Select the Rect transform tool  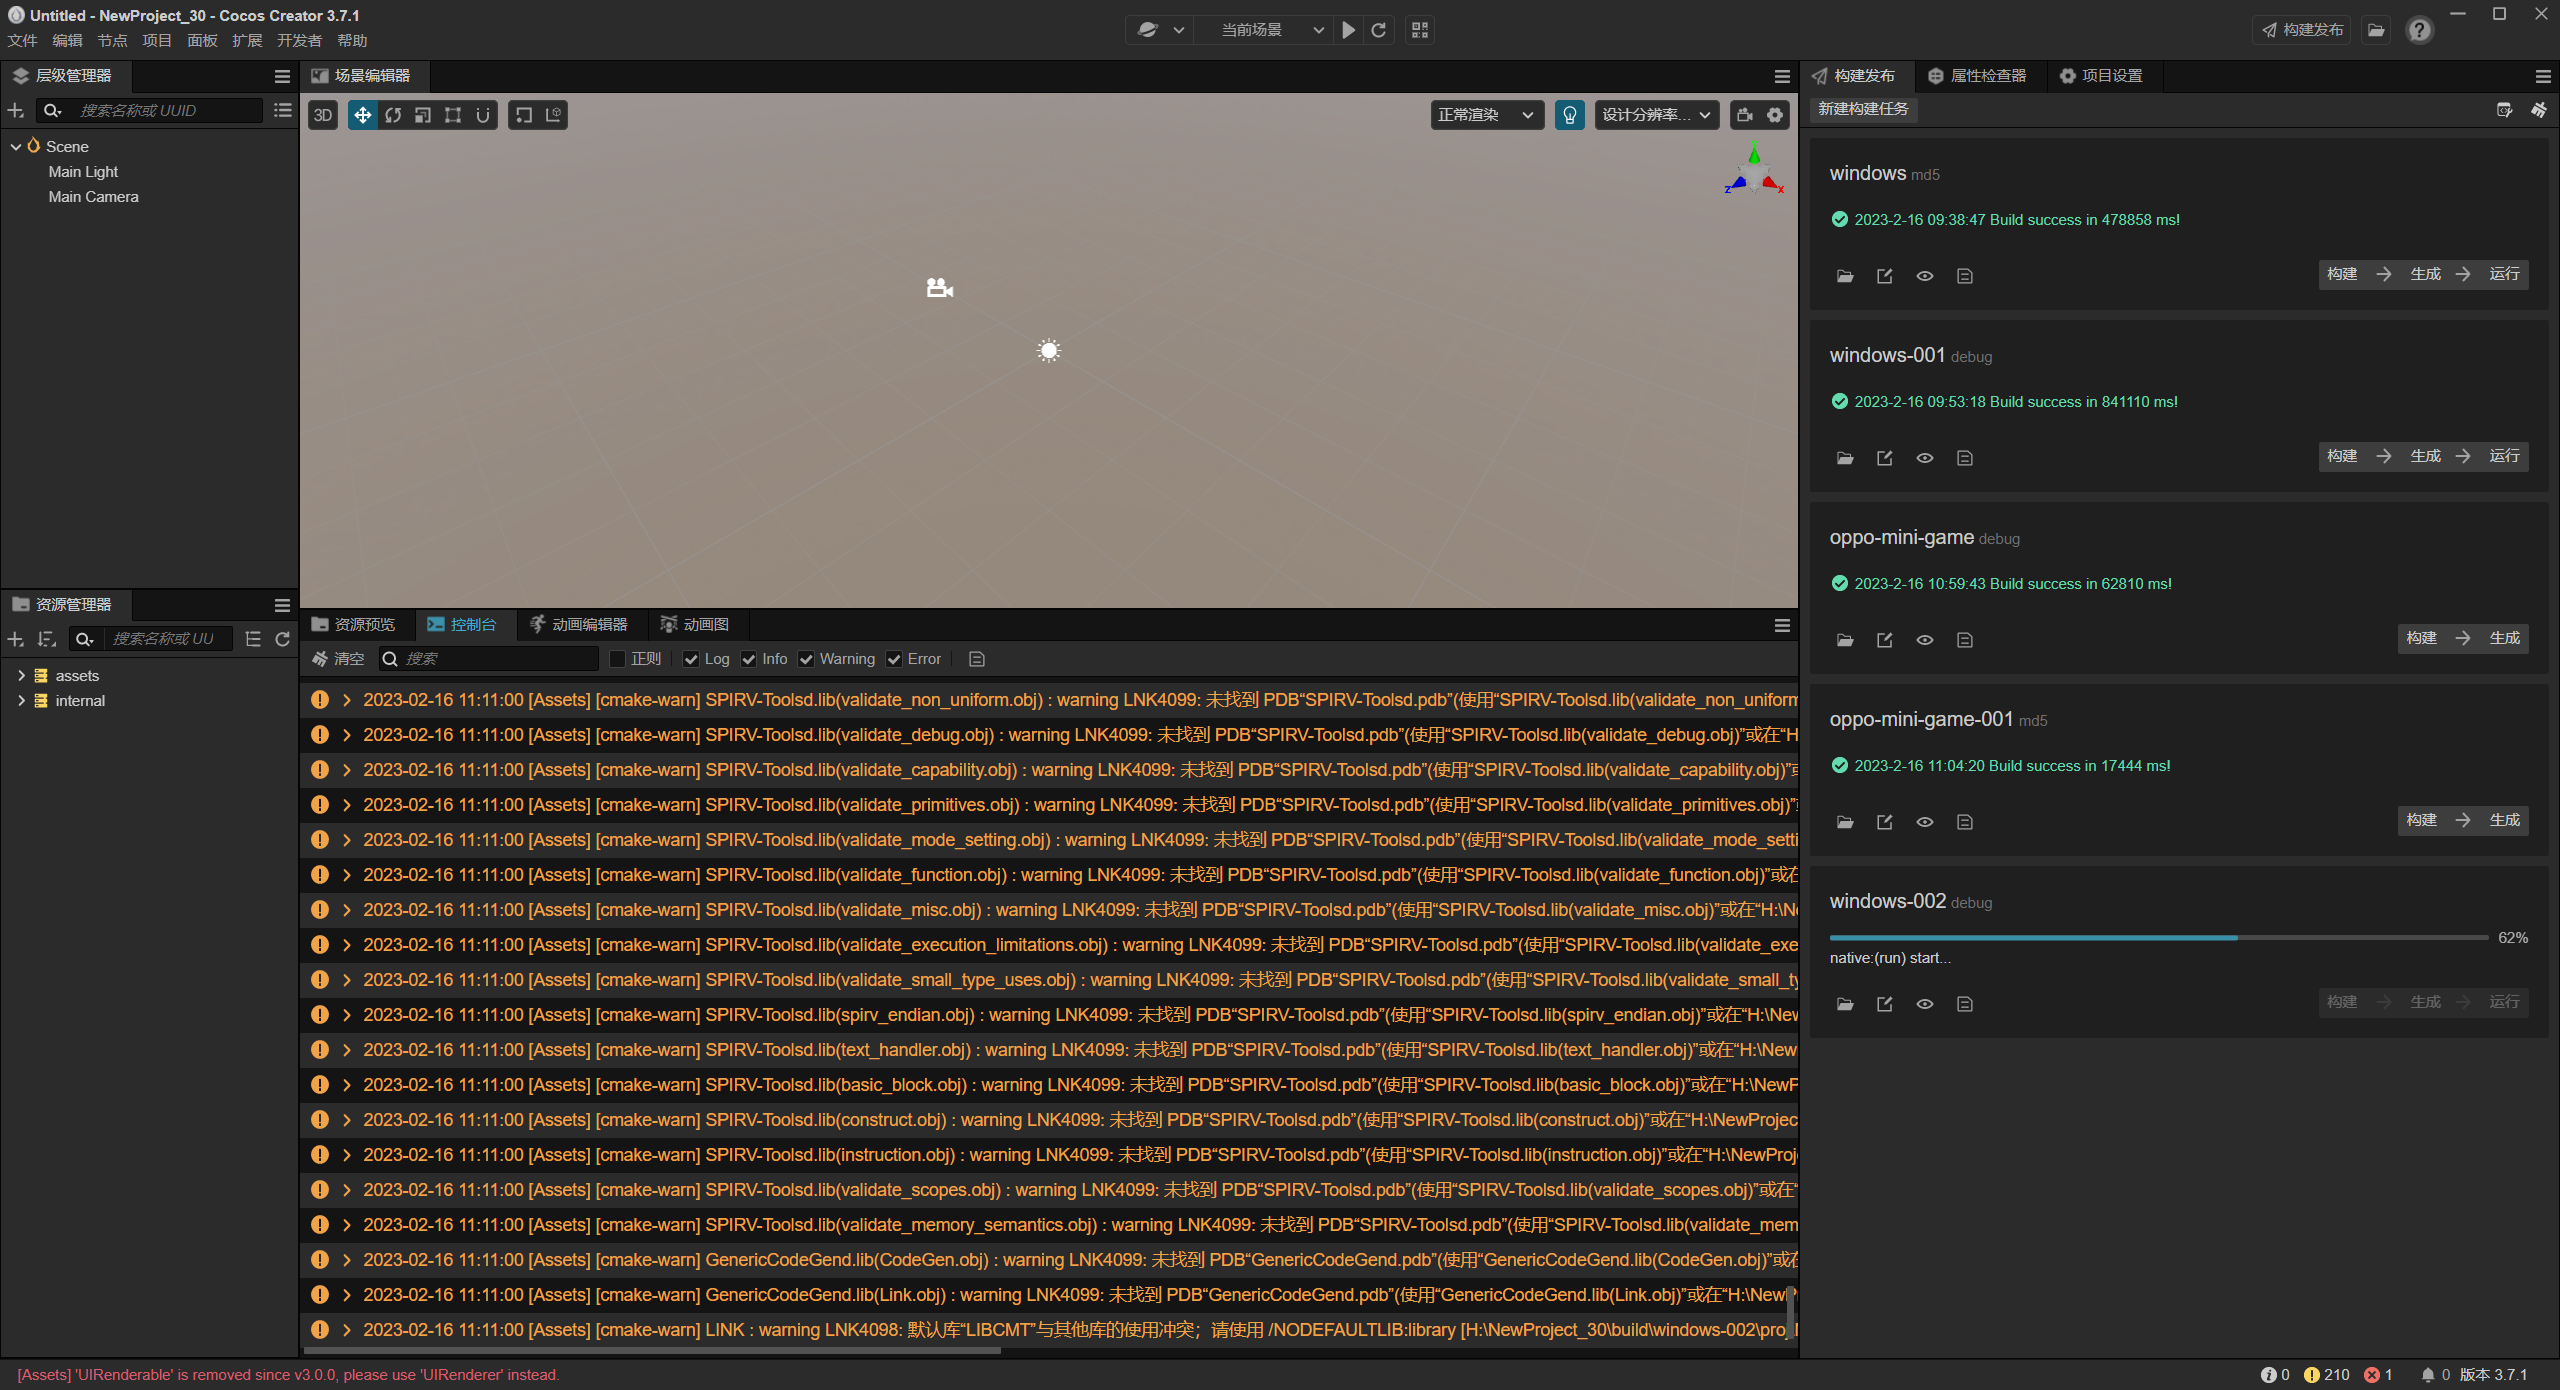click(x=453, y=115)
